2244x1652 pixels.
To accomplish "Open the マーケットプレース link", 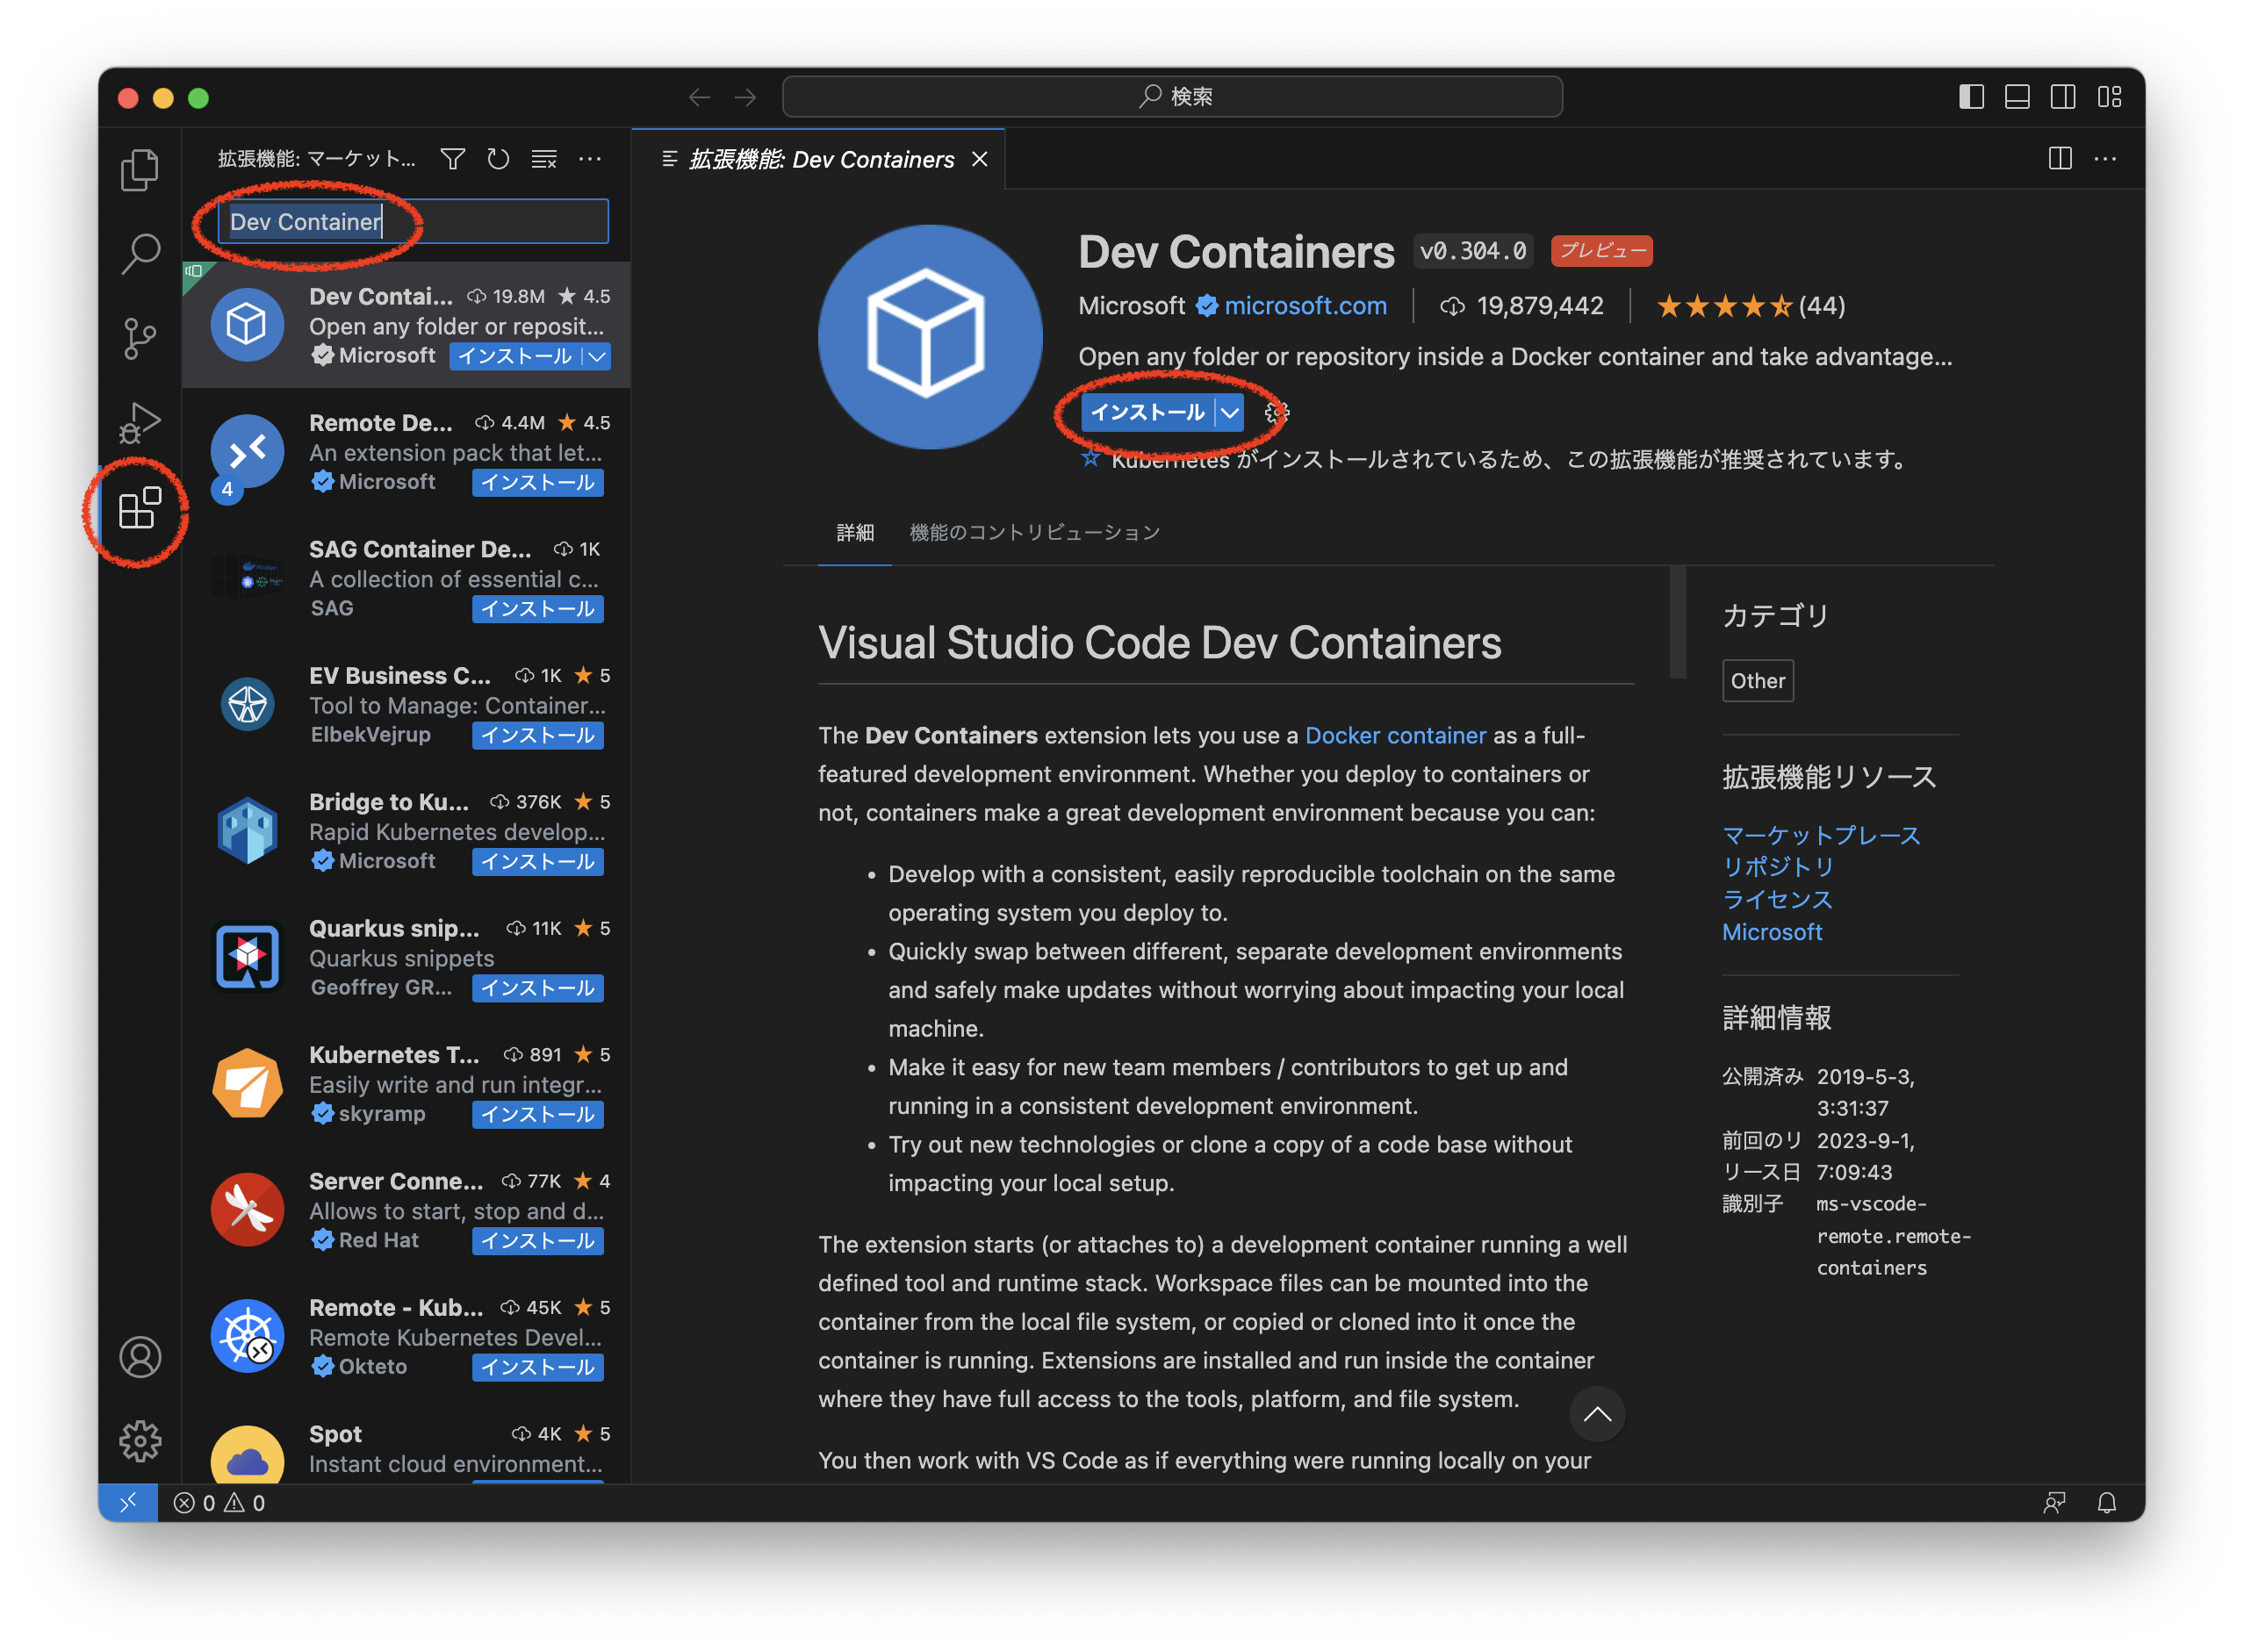I will (1820, 835).
